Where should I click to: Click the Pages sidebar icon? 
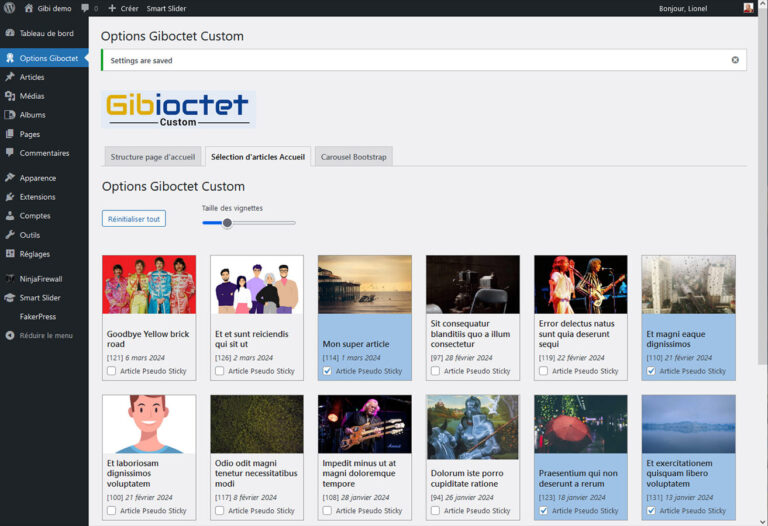point(10,134)
